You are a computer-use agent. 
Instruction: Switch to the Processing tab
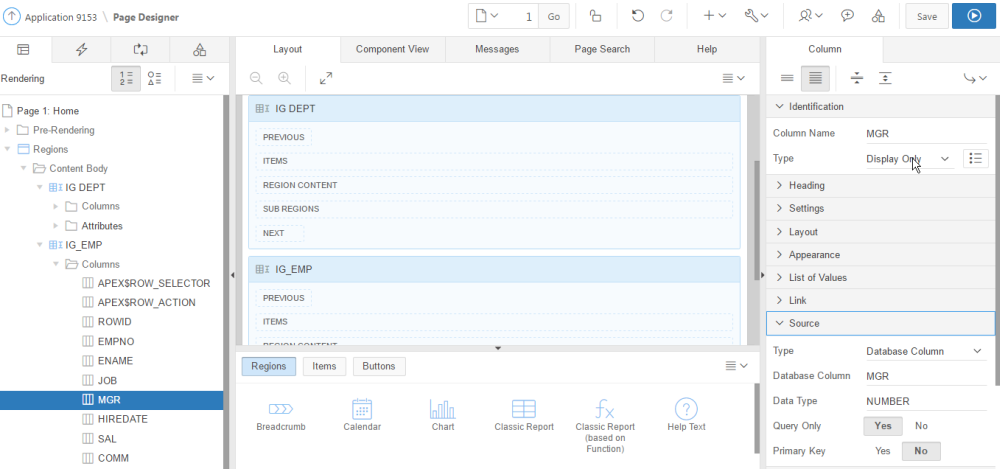140,50
